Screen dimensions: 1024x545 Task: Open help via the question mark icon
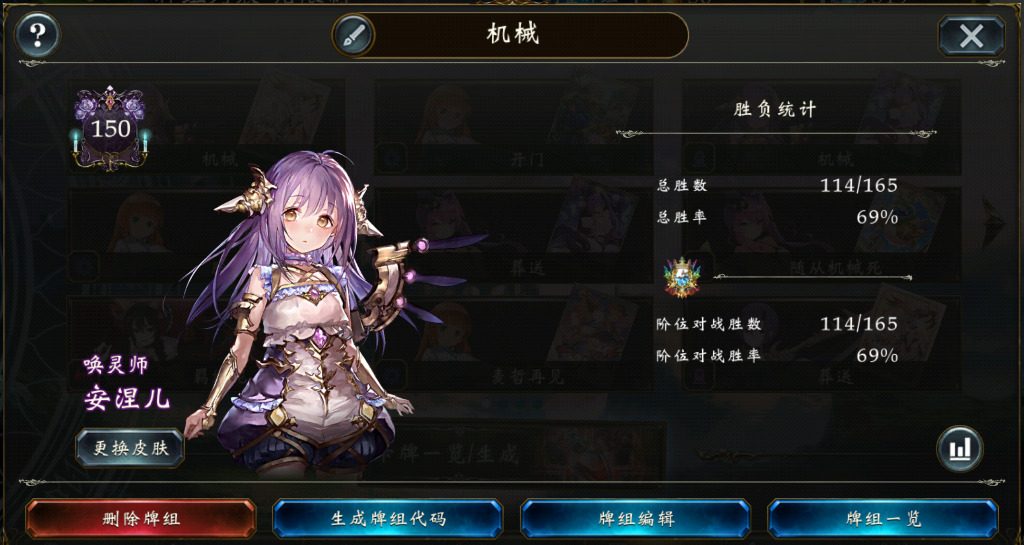(37, 35)
